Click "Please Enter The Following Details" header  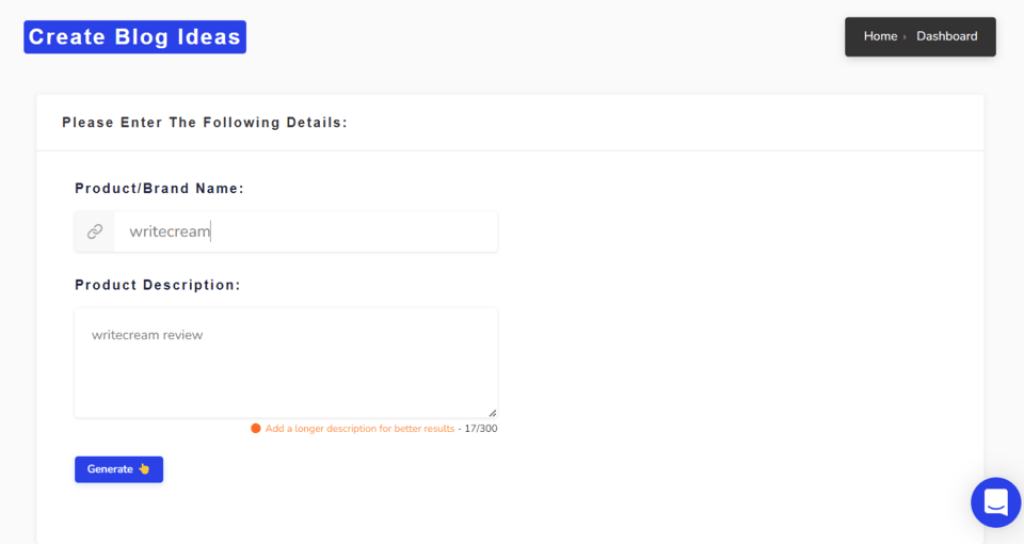point(204,123)
